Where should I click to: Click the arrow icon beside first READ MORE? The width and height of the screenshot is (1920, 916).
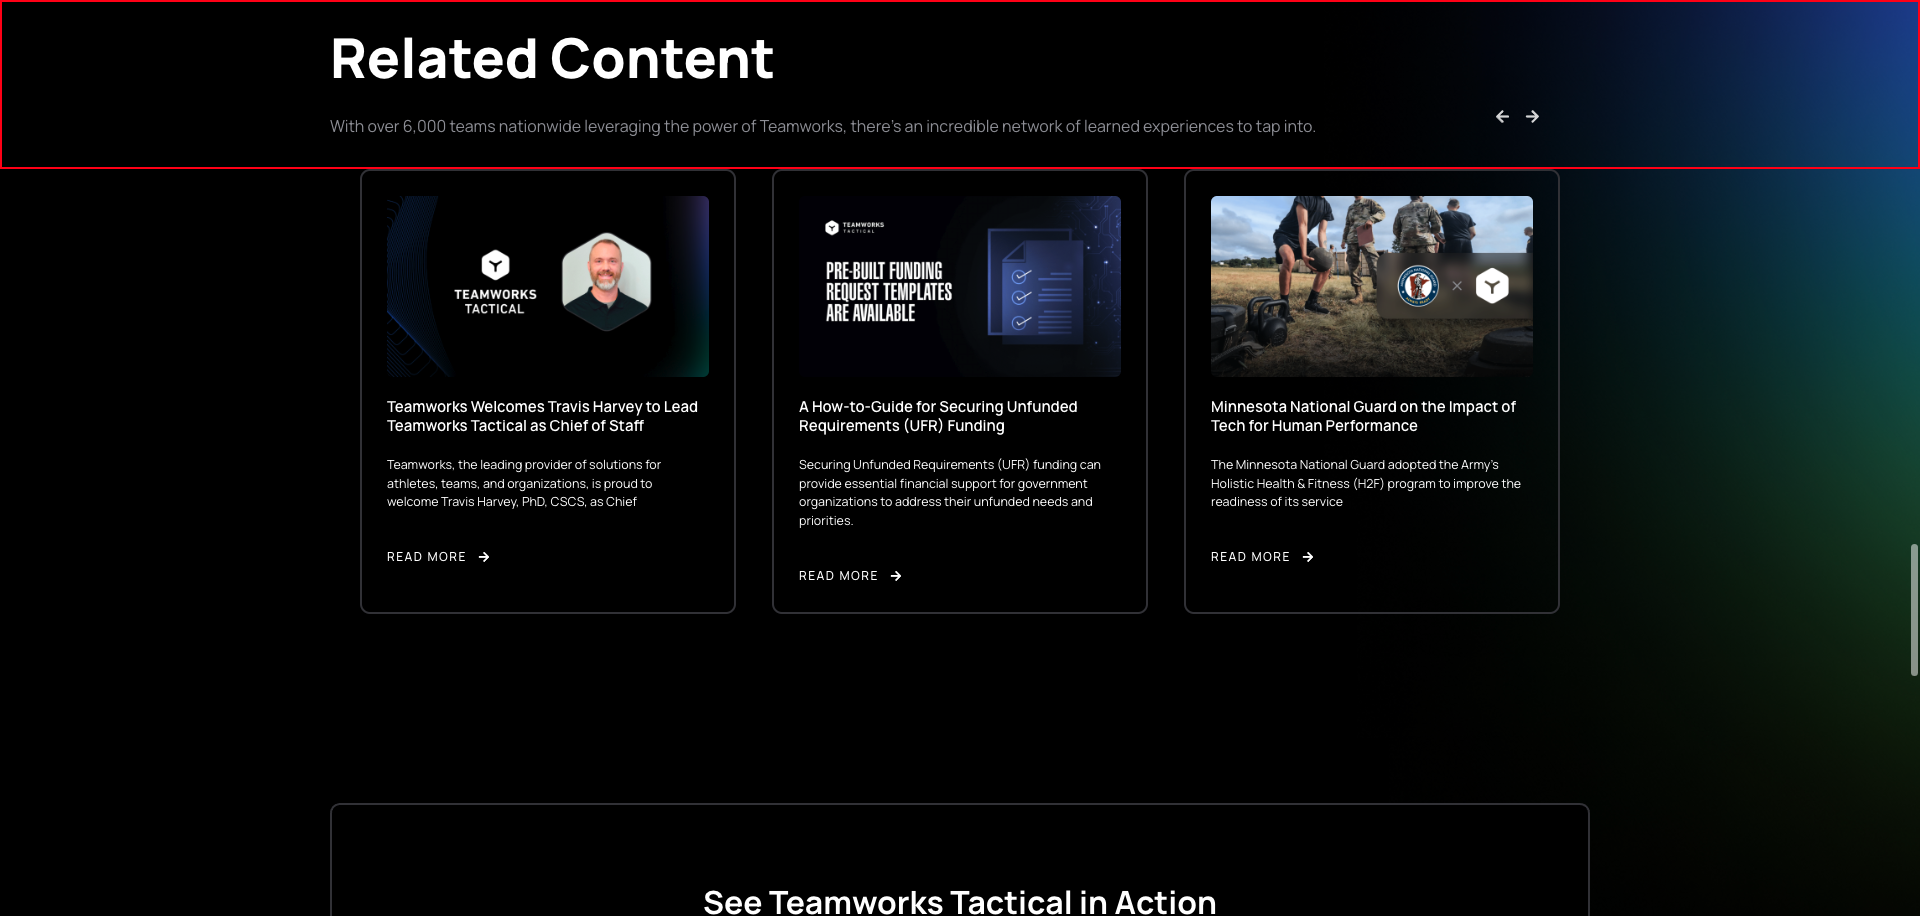[484, 557]
